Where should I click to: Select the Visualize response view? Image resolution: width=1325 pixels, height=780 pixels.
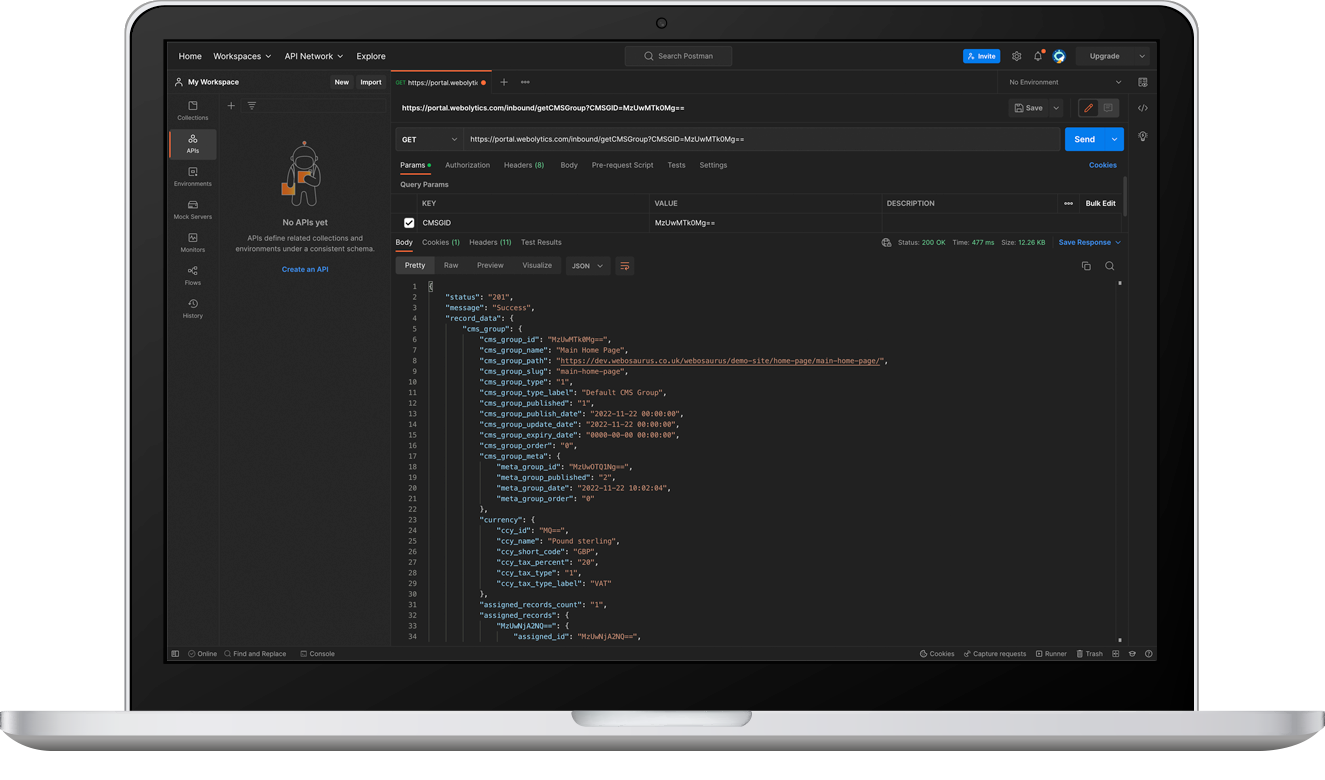point(537,266)
